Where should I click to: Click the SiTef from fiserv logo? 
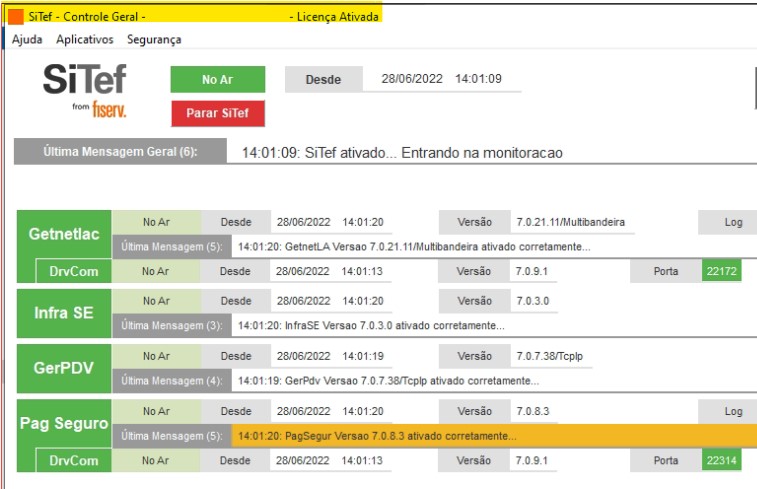pos(84,91)
